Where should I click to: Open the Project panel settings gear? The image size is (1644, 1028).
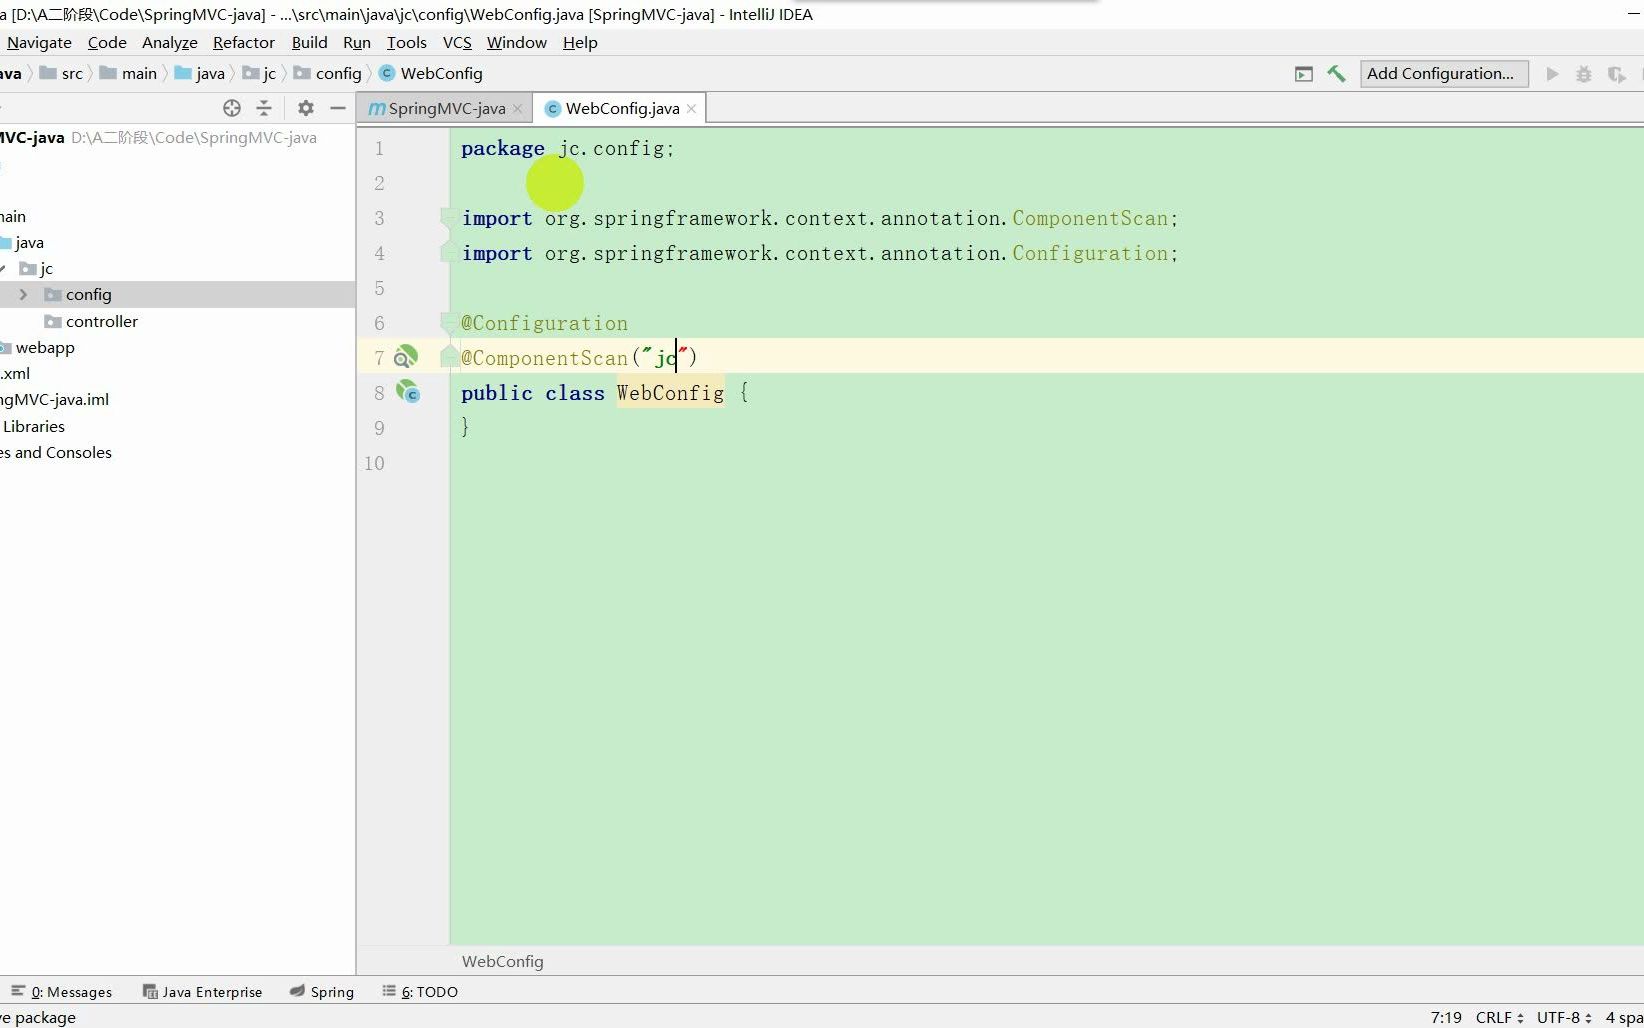pos(306,108)
